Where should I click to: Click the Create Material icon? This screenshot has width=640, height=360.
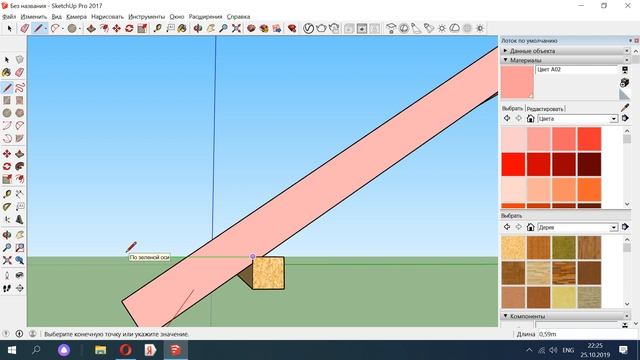pyautogui.click(x=624, y=83)
